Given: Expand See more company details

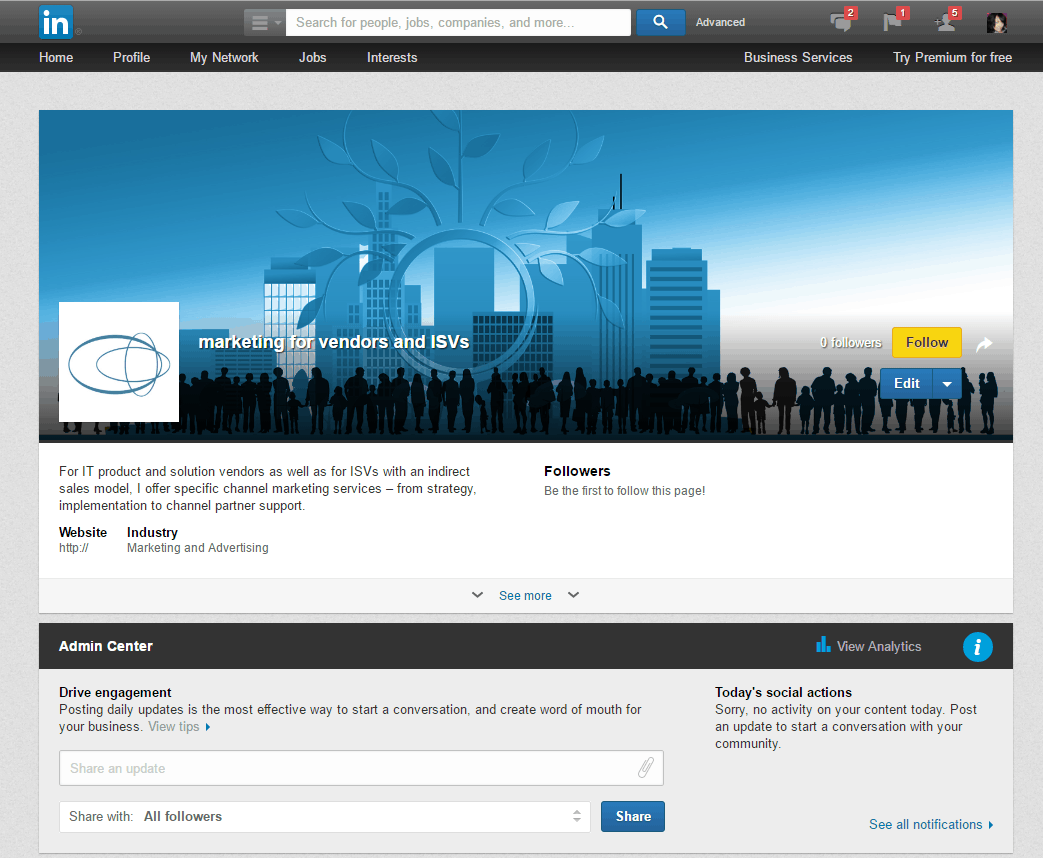Looking at the screenshot, I should pyautogui.click(x=525, y=595).
